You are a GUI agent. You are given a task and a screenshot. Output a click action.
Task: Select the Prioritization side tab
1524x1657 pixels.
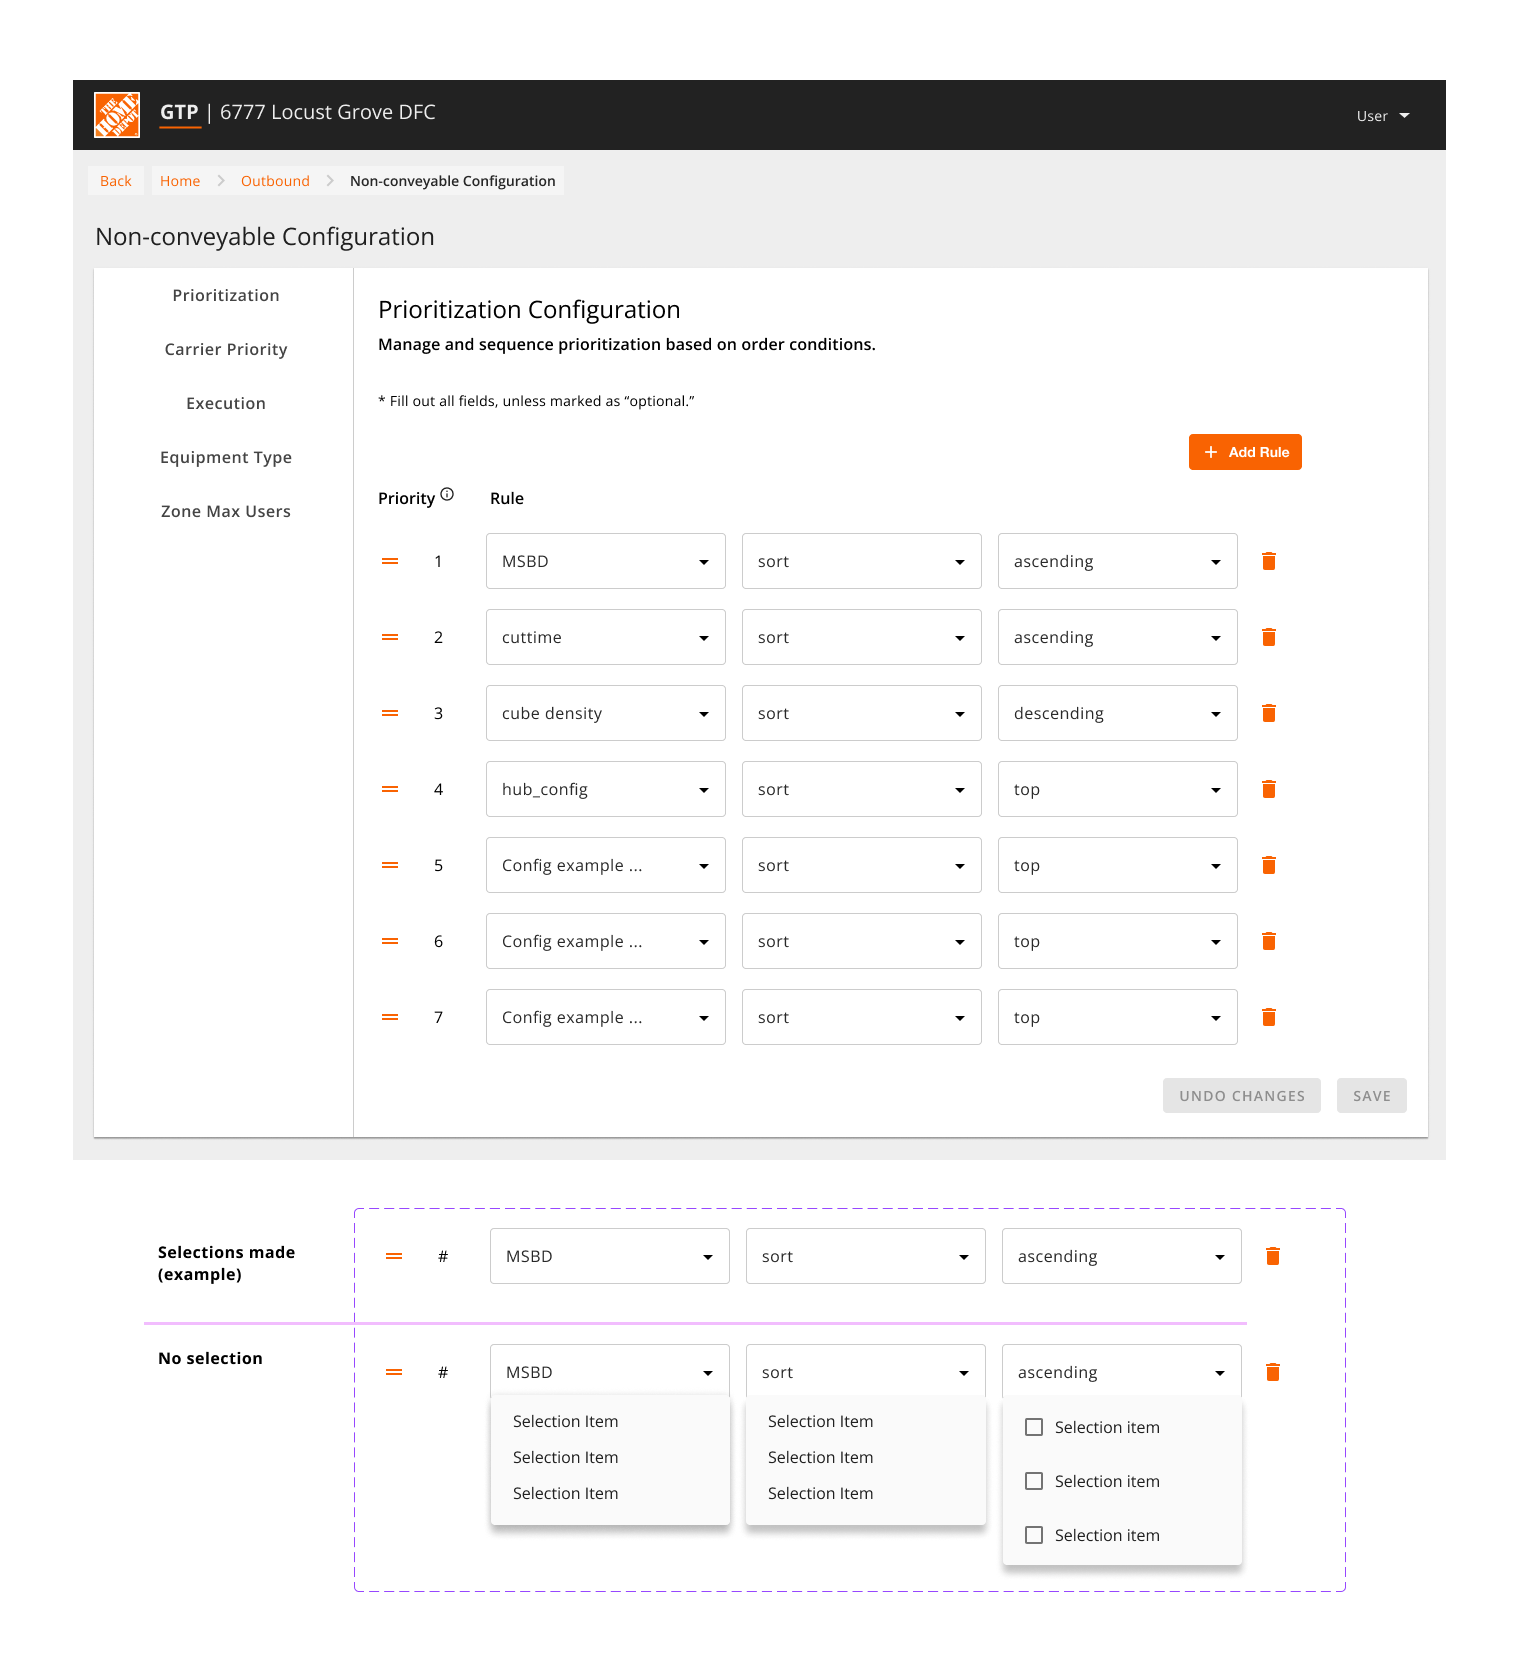click(x=226, y=295)
